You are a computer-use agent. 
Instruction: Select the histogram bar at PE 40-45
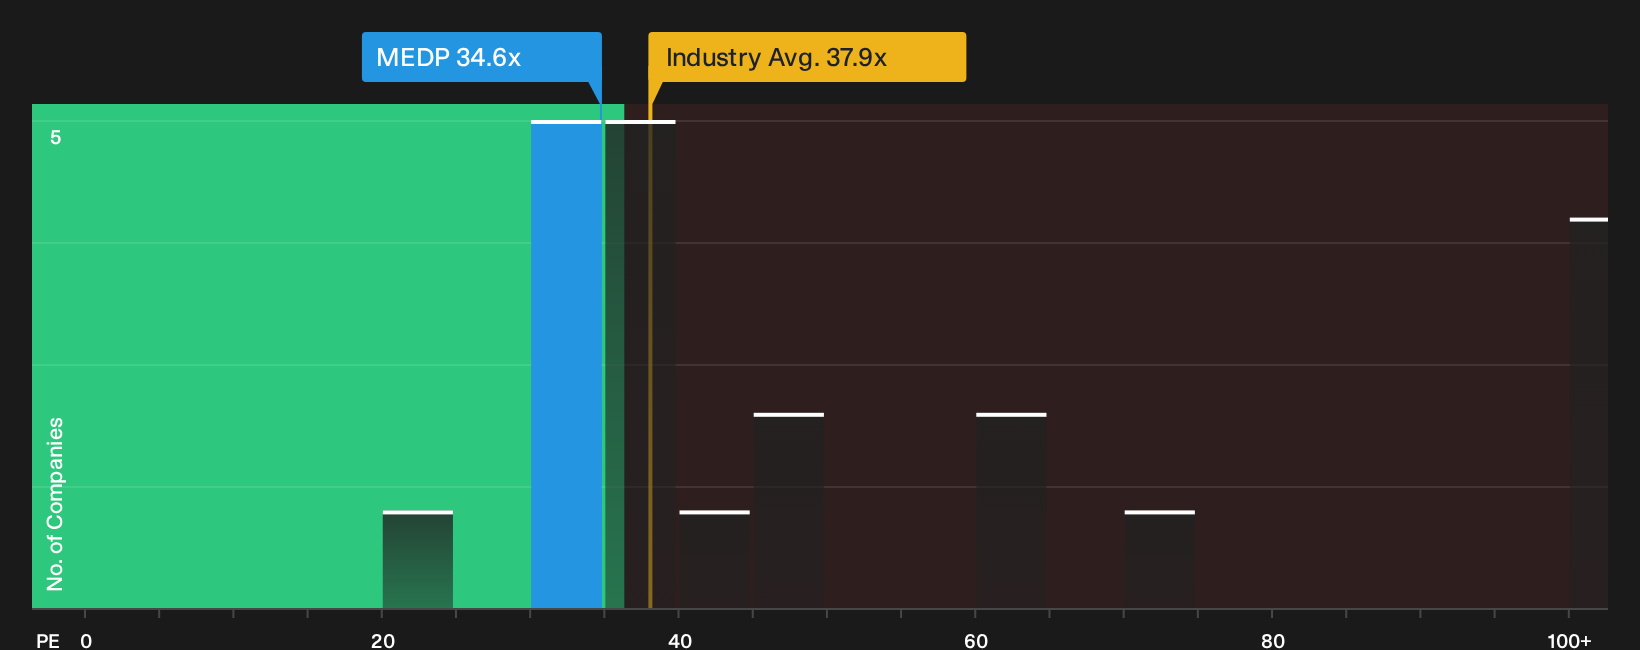(x=714, y=560)
